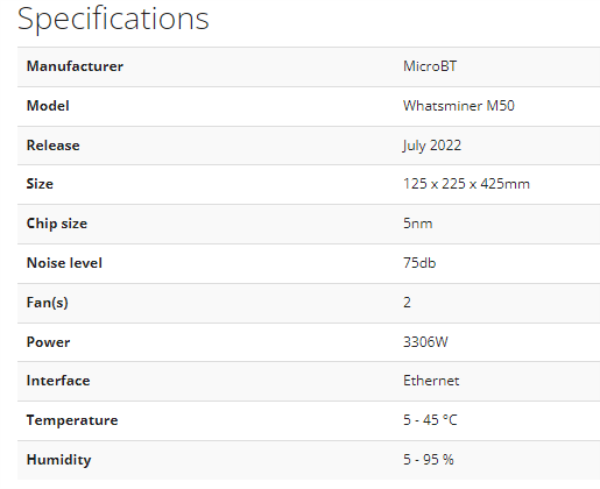The width and height of the screenshot is (600, 489).
Task: Click the 75db noise value
Action: pyautogui.click(x=419, y=263)
